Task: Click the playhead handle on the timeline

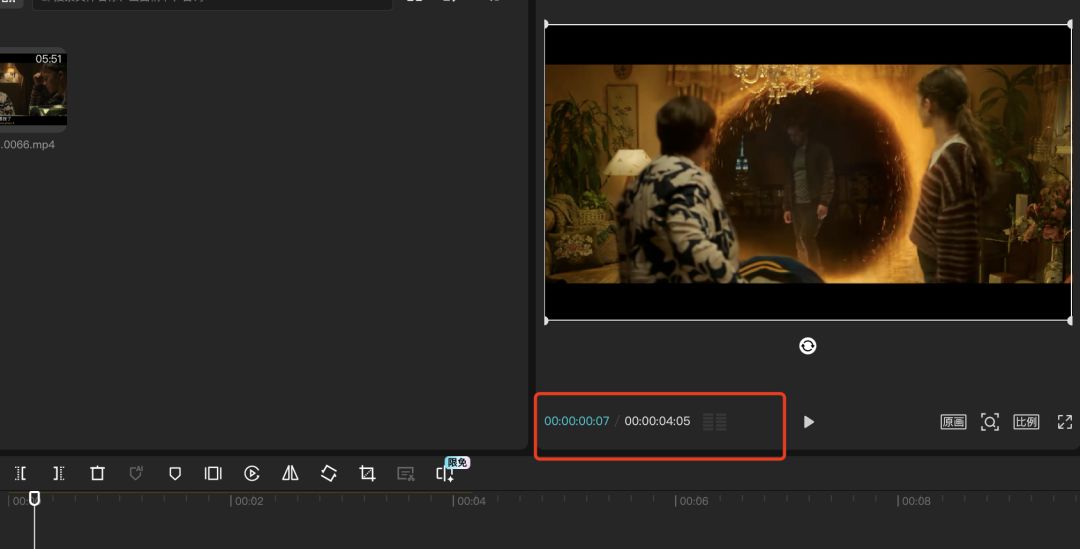Action: (34, 498)
